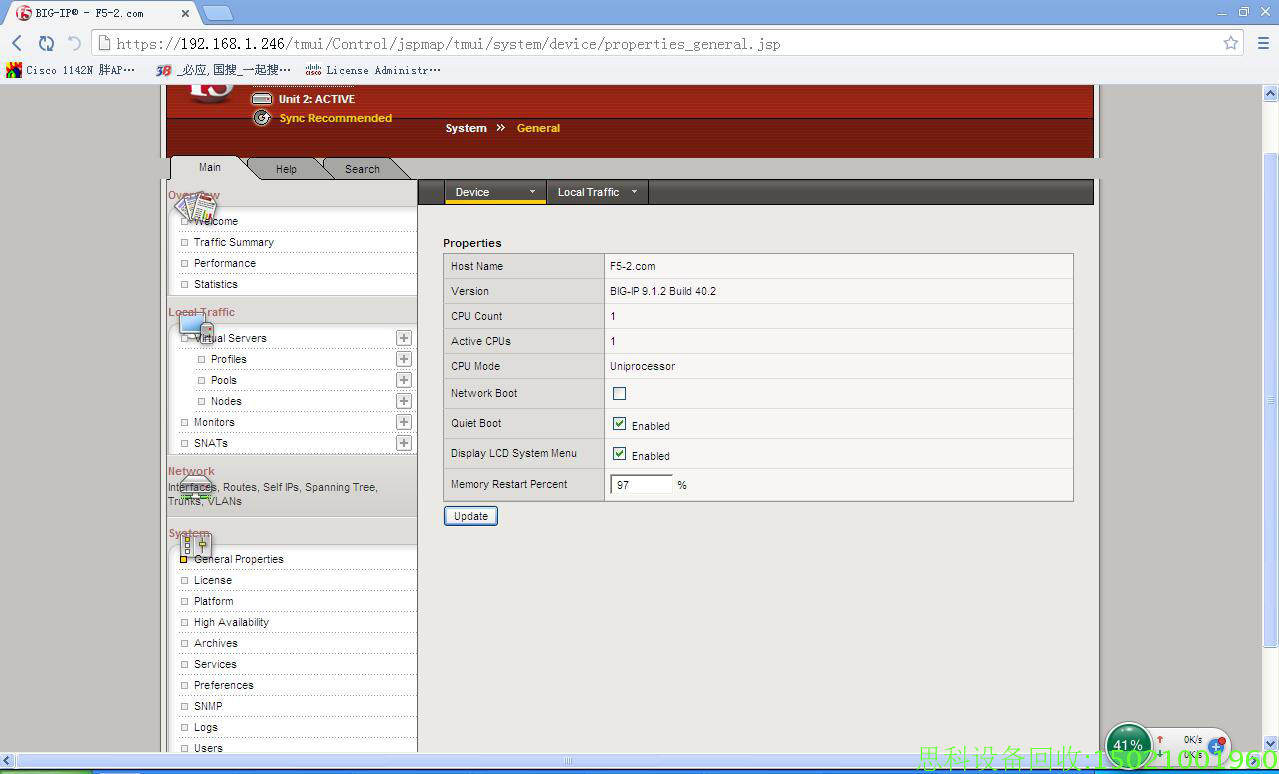Switch to the Main tab
The width and height of the screenshot is (1279, 774).
point(209,168)
